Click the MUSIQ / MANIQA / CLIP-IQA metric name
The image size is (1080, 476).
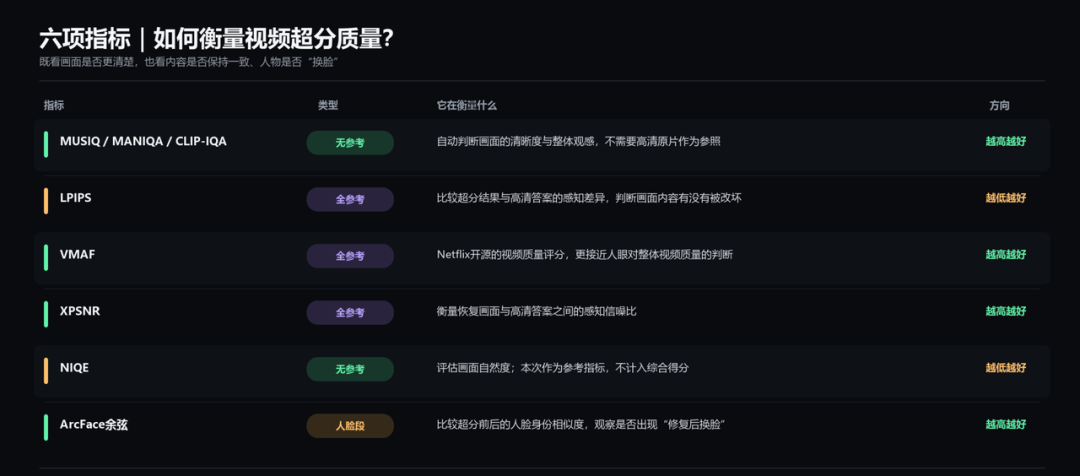[x=143, y=141]
